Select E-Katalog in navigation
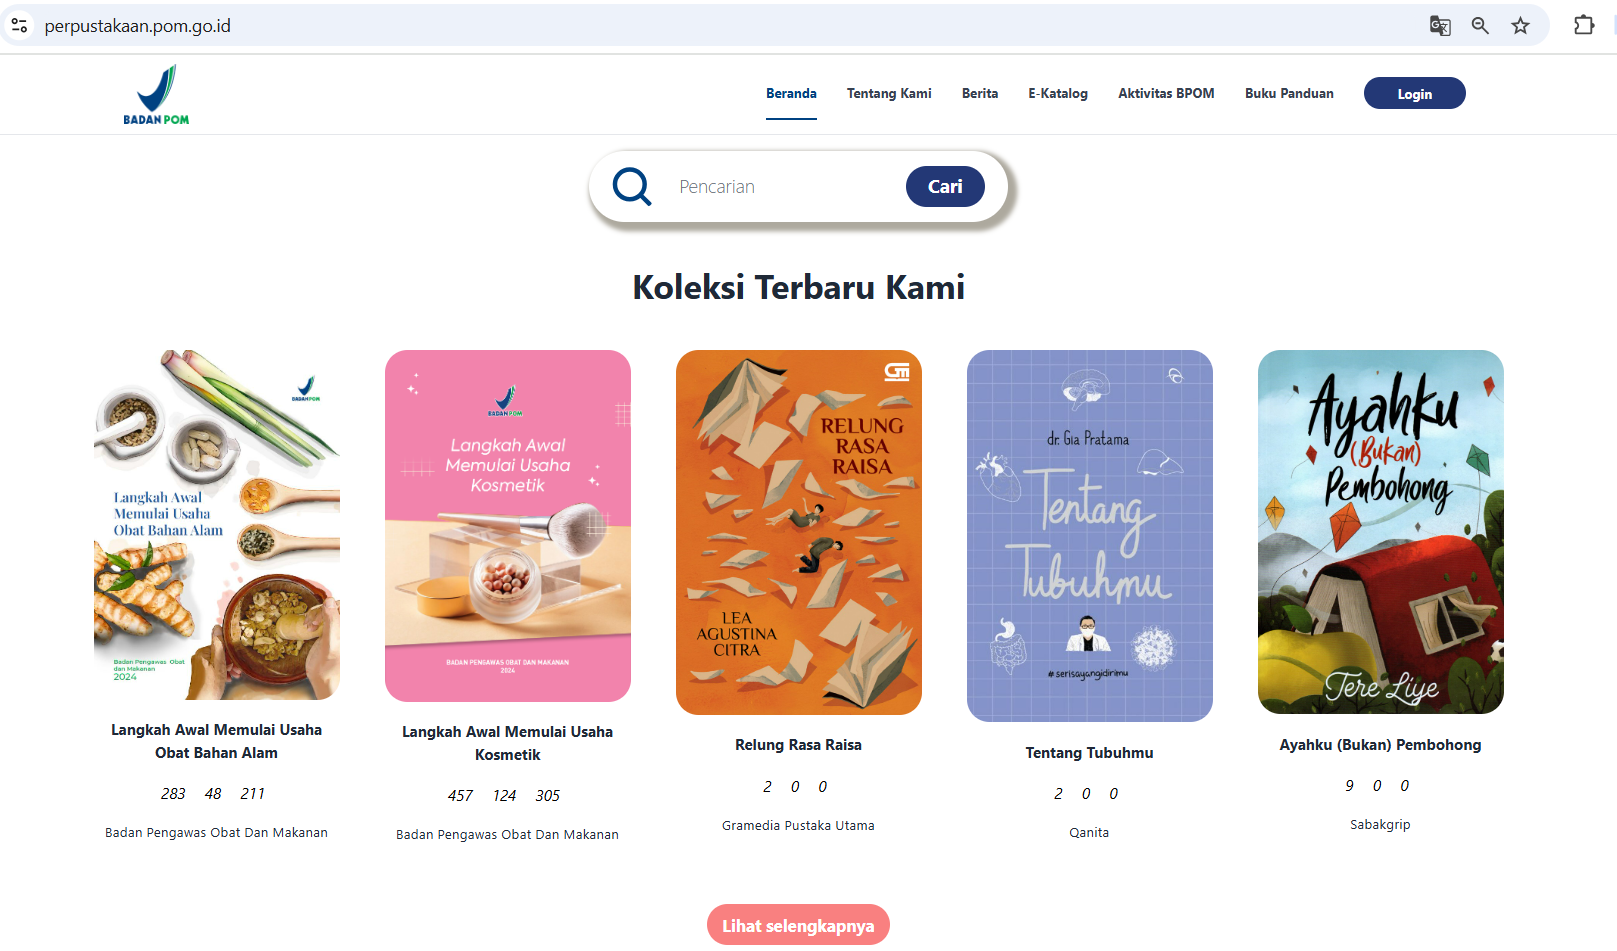The image size is (1617, 951). coord(1058,93)
